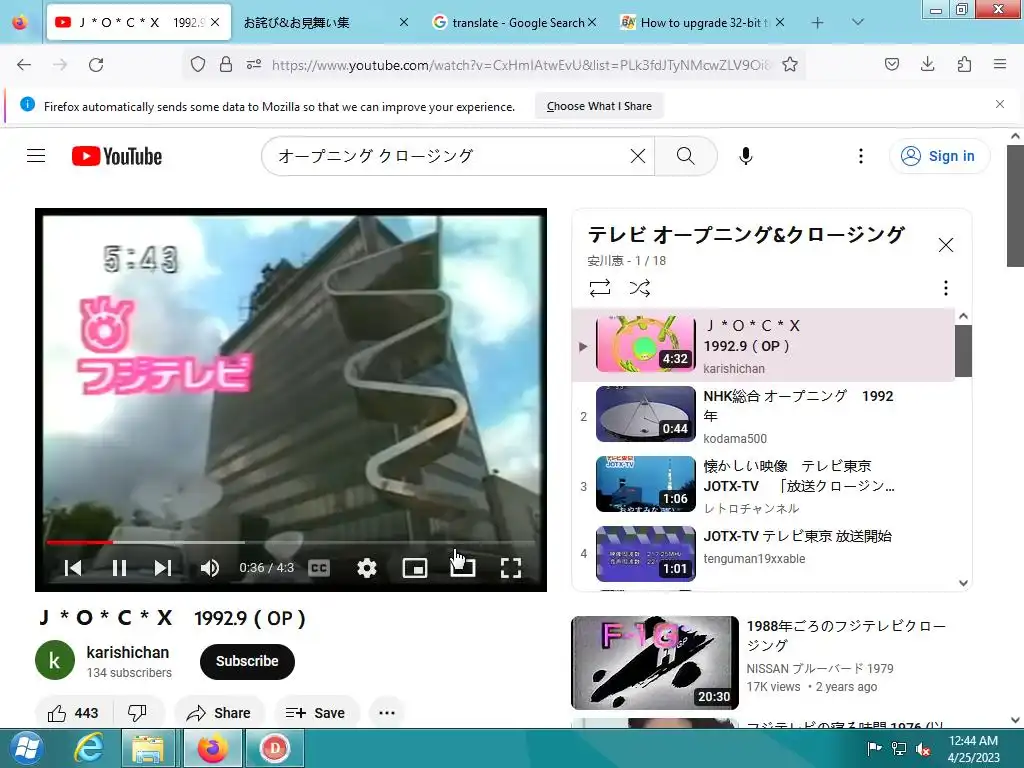This screenshot has width=1024, height=768.
Task: Skip to next video in player
Action: (x=163, y=568)
